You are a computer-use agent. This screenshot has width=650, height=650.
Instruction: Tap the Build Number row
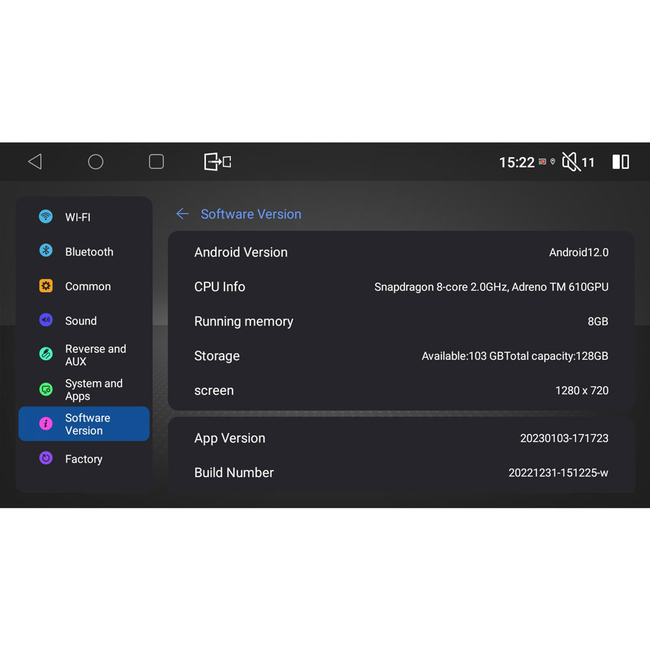[400, 473]
